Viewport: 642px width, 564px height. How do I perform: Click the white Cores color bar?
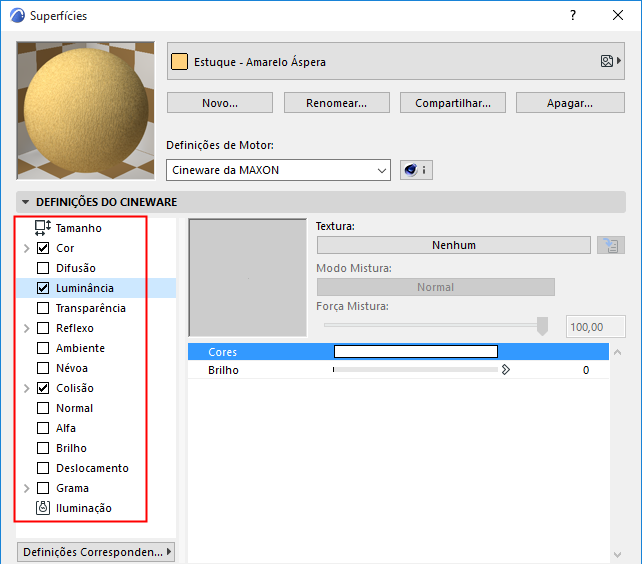(x=416, y=352)
